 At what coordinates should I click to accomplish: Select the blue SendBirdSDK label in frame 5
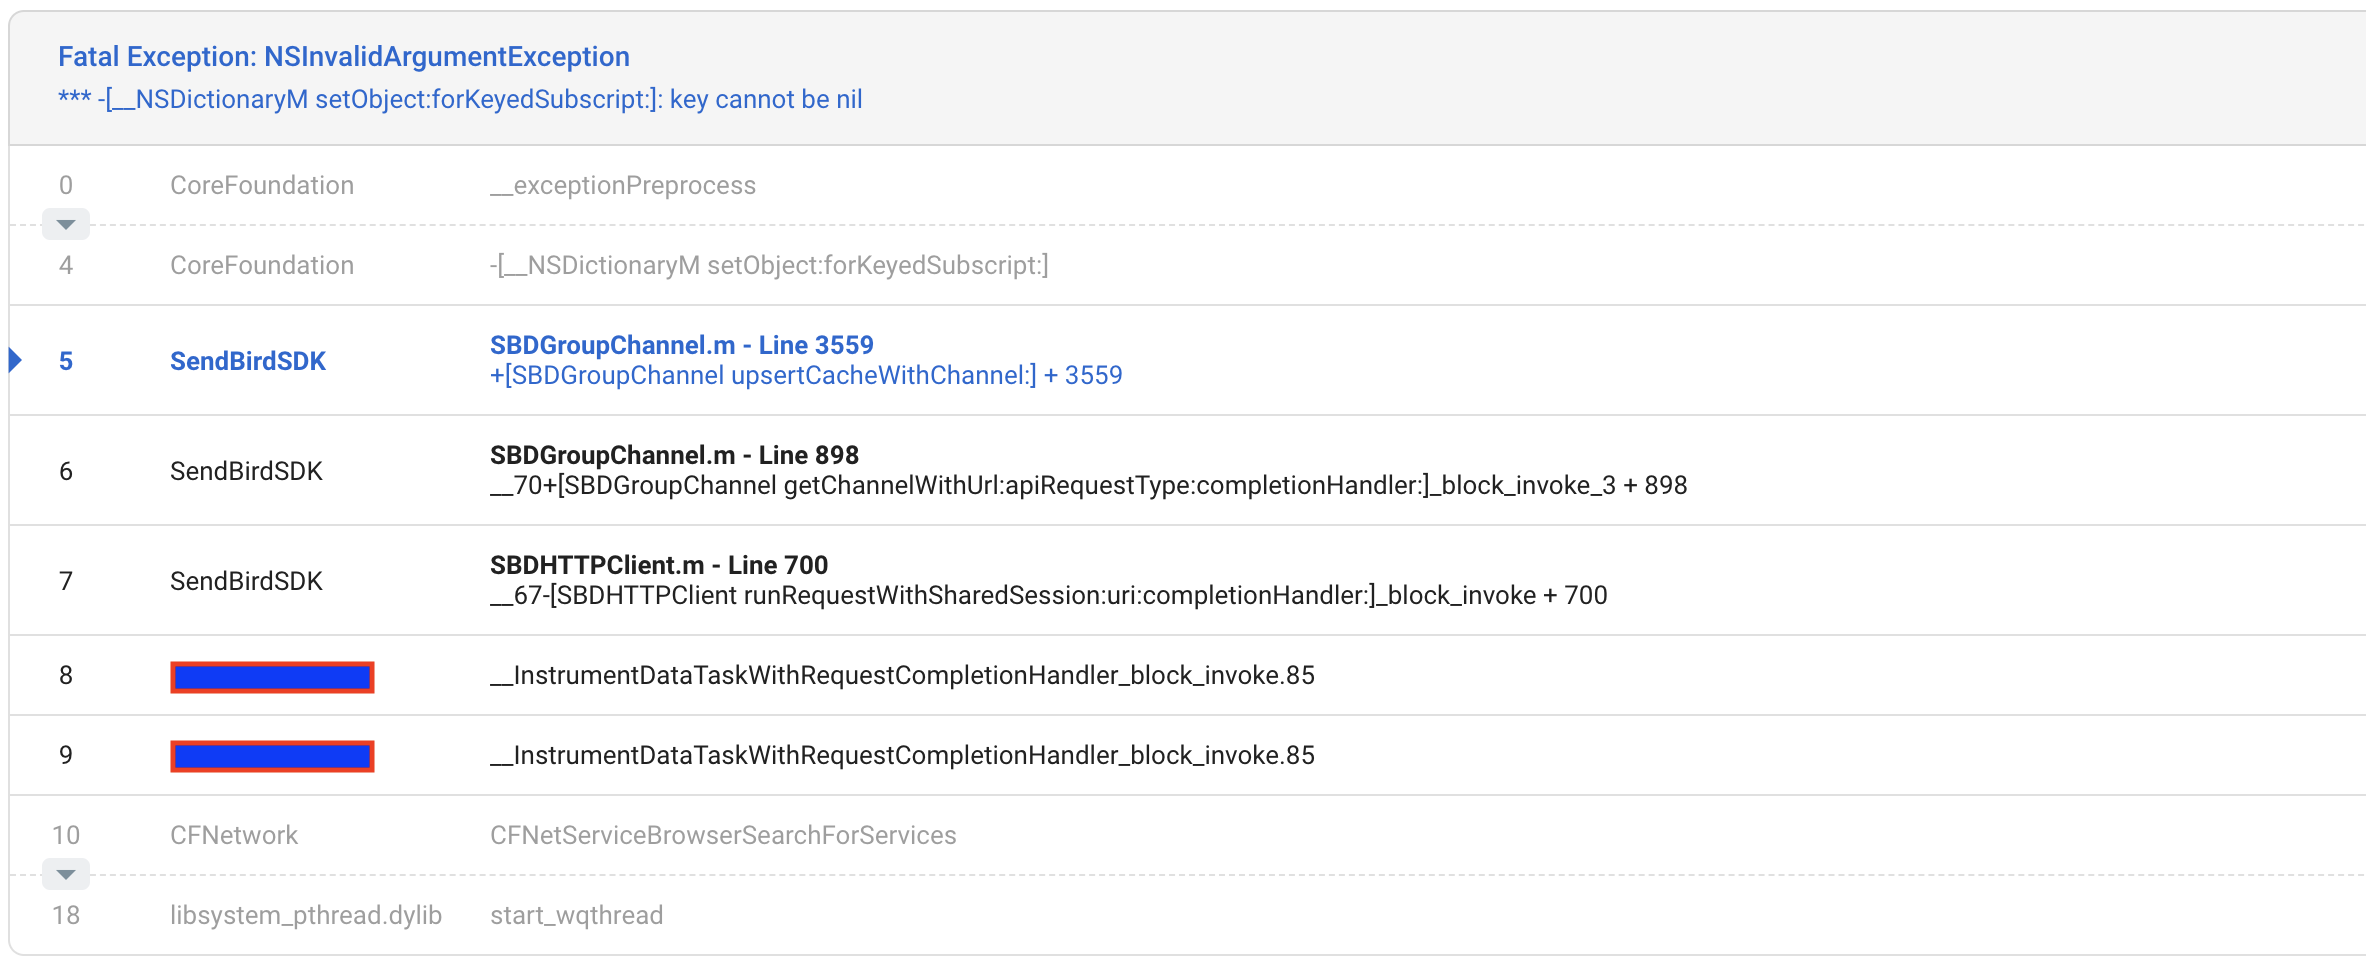click(x=247, y=361)
